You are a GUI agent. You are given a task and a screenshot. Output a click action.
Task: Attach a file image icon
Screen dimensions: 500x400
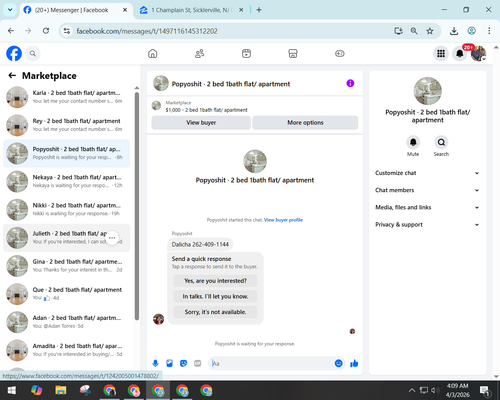[x=169, y=363]
